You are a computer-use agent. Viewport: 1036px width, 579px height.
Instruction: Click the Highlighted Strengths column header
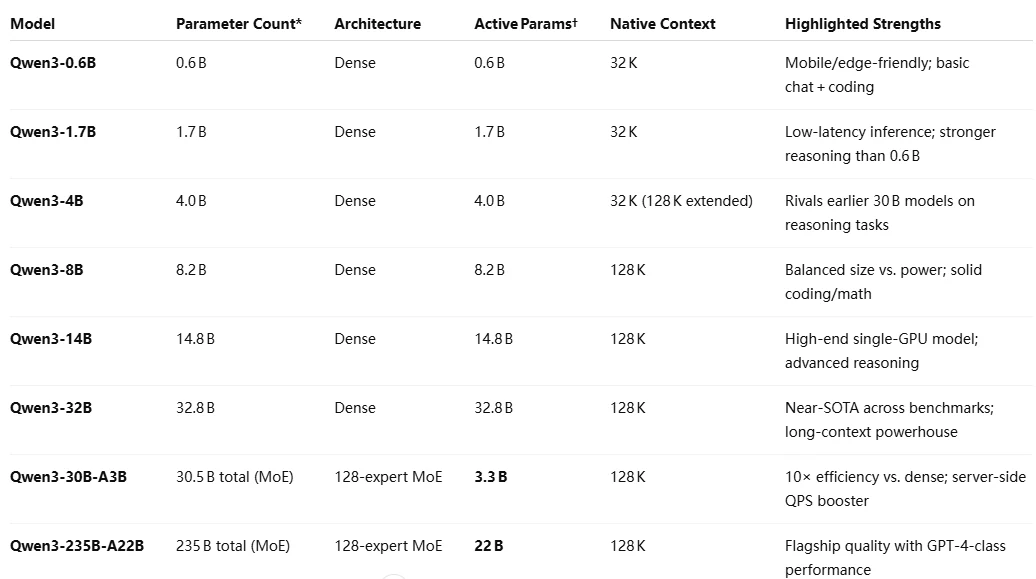coord(863,24)
